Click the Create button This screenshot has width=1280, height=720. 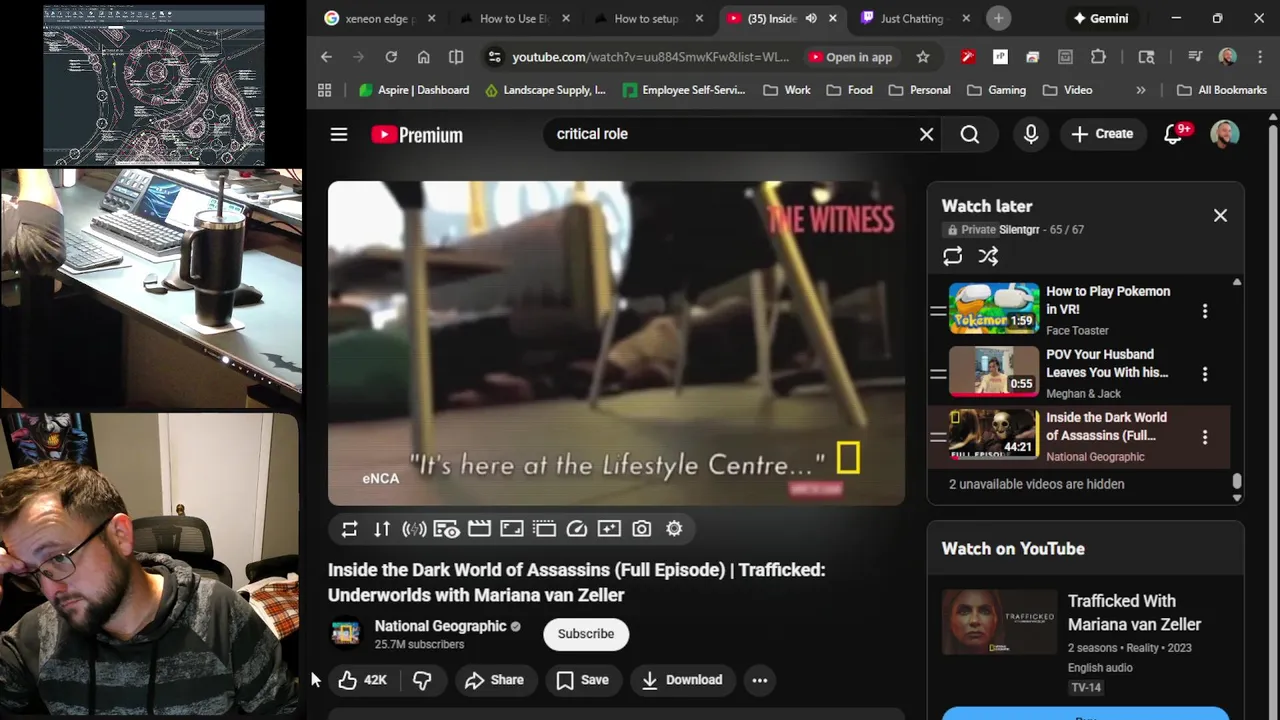[x=1102, y=134]
